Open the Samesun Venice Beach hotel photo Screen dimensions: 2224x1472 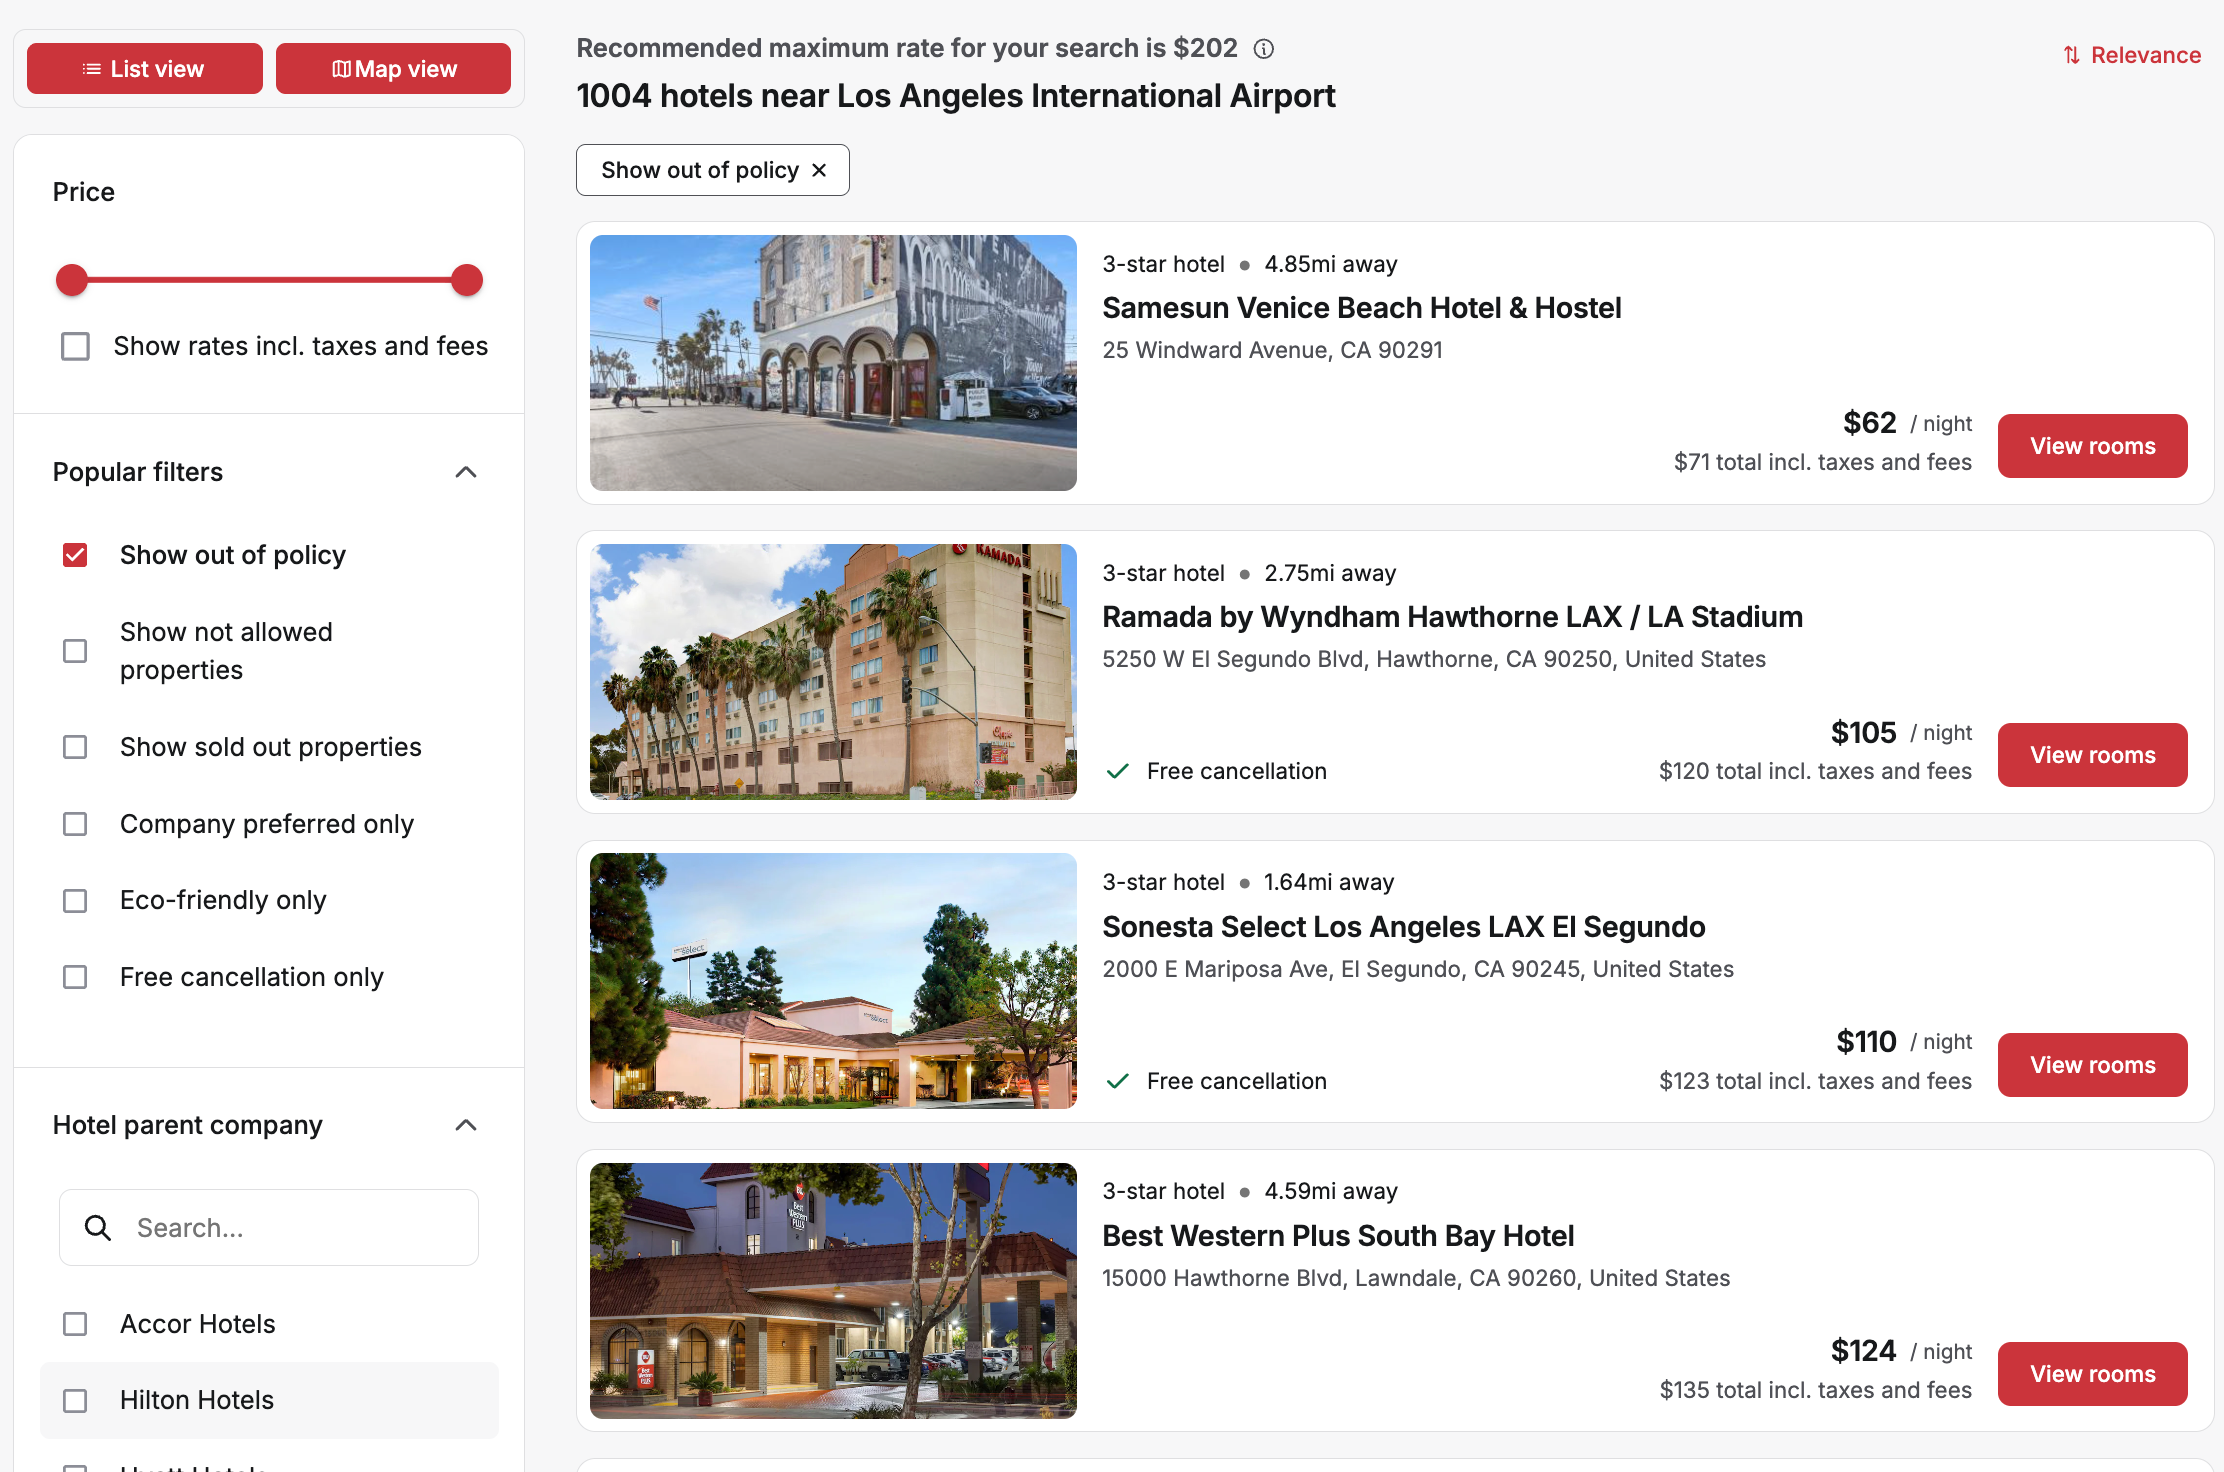point(833,363)
